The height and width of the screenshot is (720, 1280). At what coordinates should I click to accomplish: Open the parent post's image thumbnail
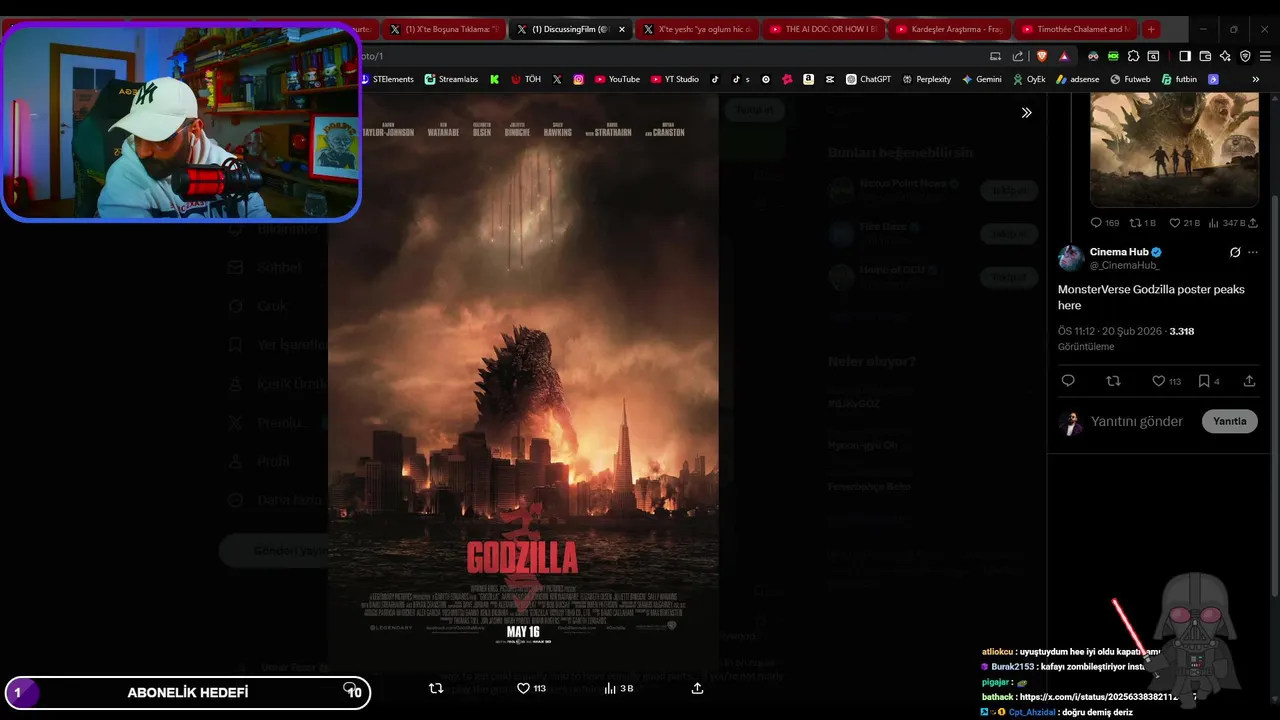coord(1174,150)
